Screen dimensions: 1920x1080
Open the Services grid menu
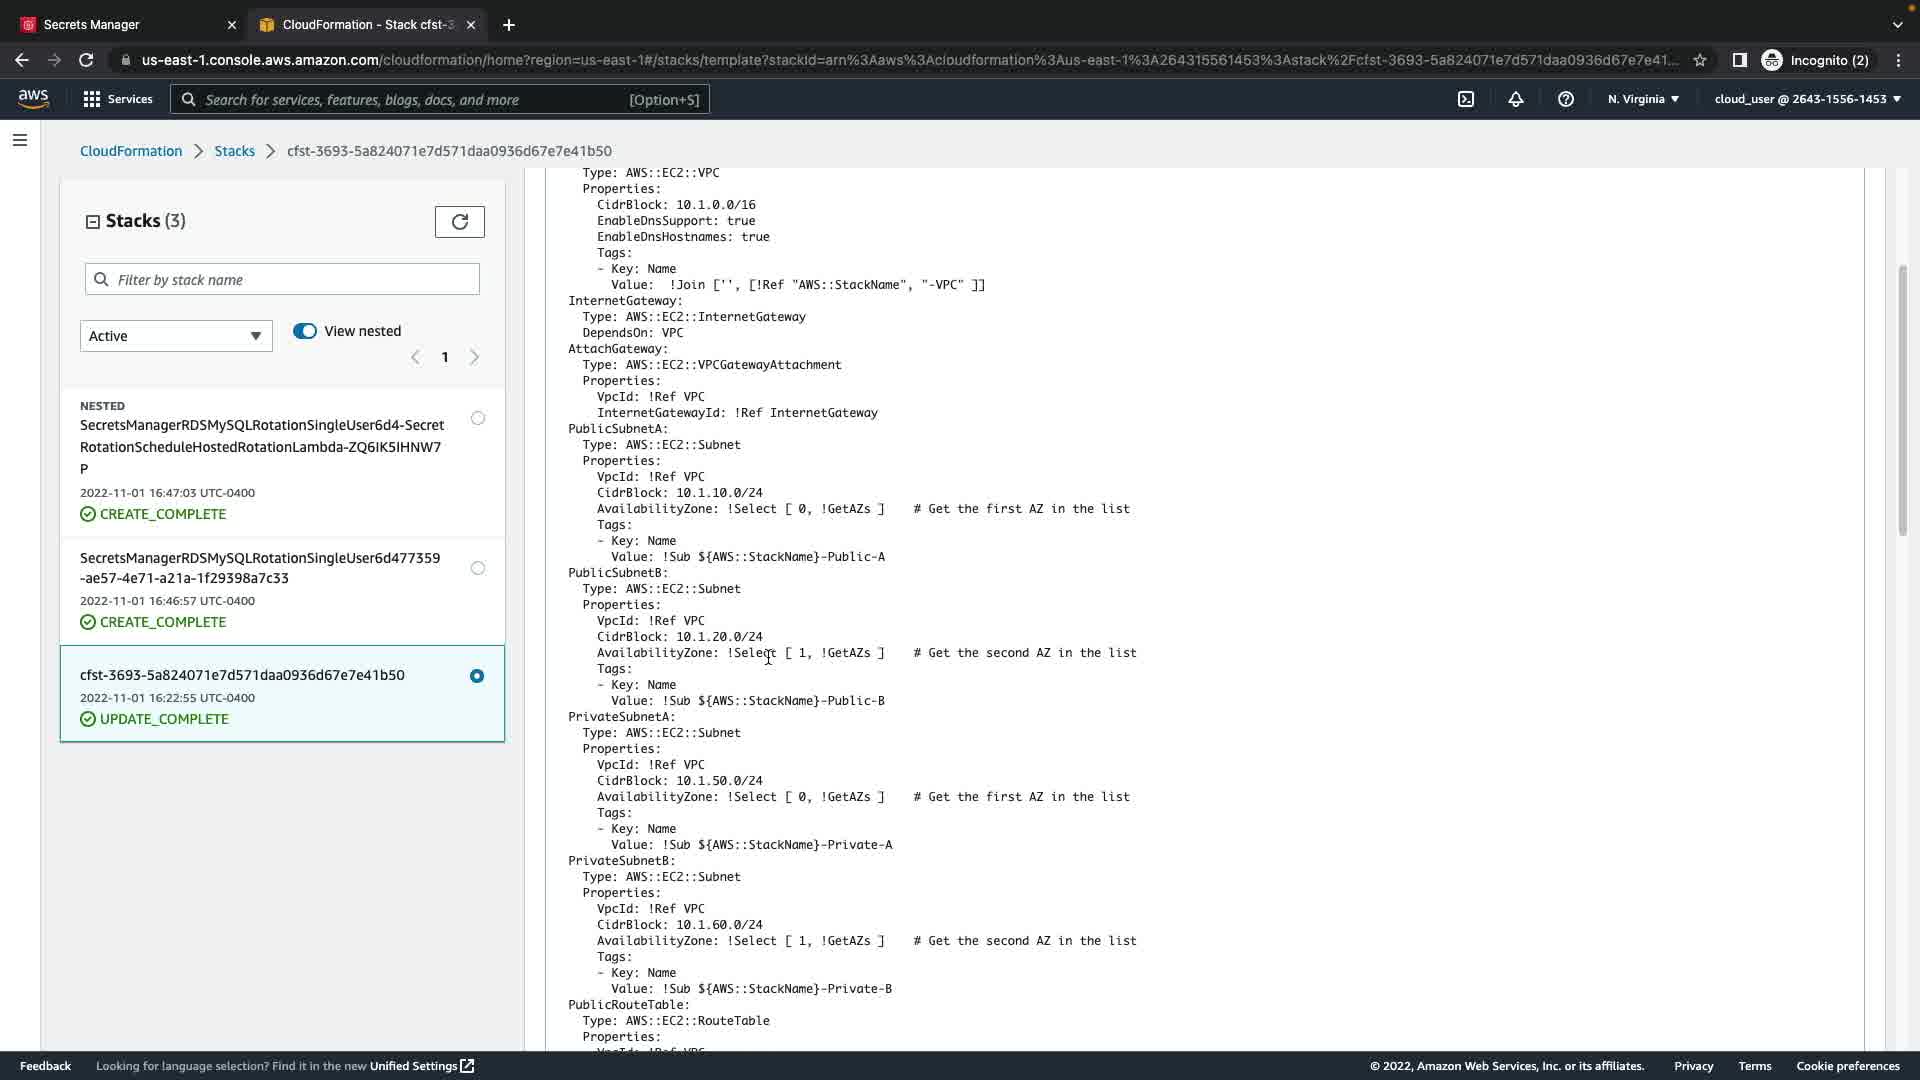click(x=118, y=99)
